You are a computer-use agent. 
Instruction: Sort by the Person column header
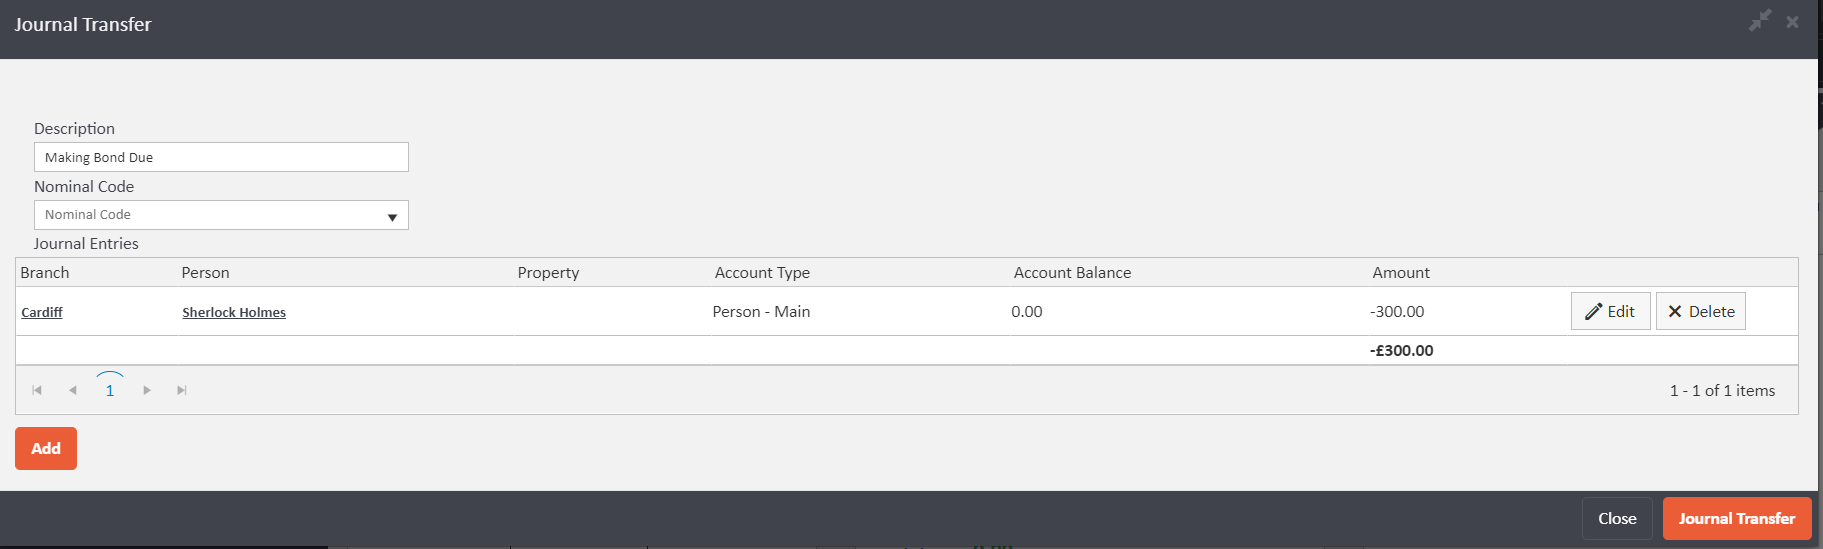[x=205, y=273]
